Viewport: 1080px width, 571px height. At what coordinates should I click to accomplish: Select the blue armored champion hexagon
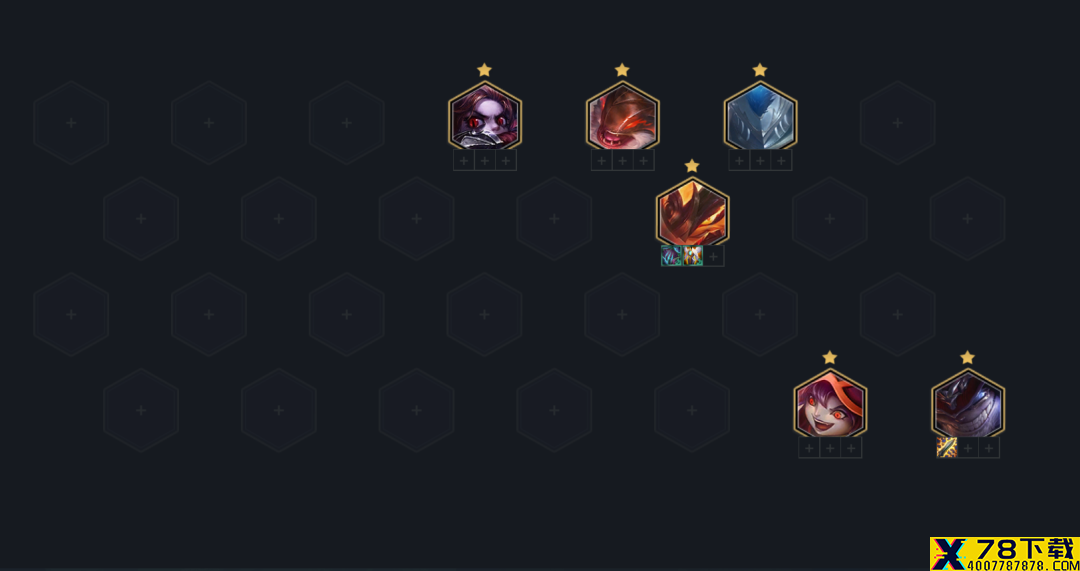tap(760, 116)
